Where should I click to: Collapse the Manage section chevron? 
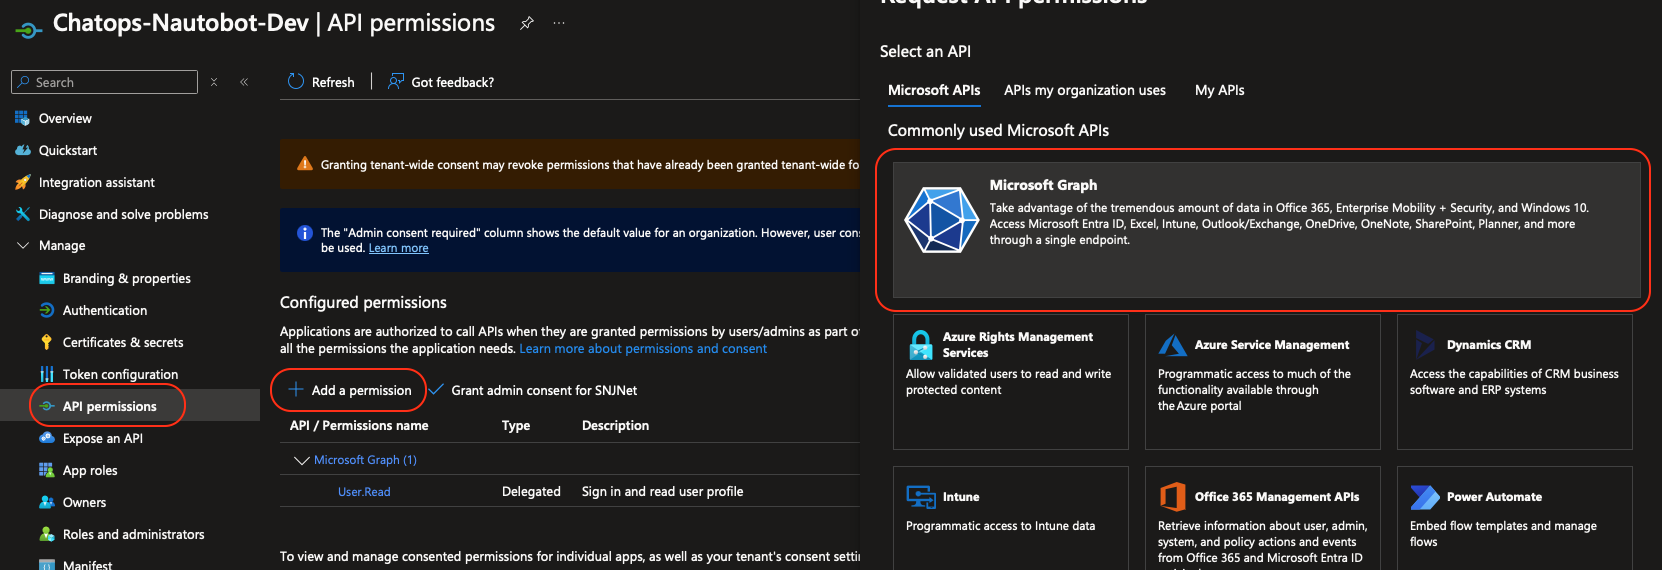pyautogui.click(x=22, y=245)
